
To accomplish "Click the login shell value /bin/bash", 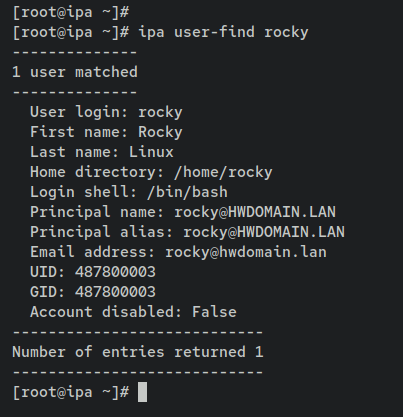I will pyautogui.click(x=187, y=192).
